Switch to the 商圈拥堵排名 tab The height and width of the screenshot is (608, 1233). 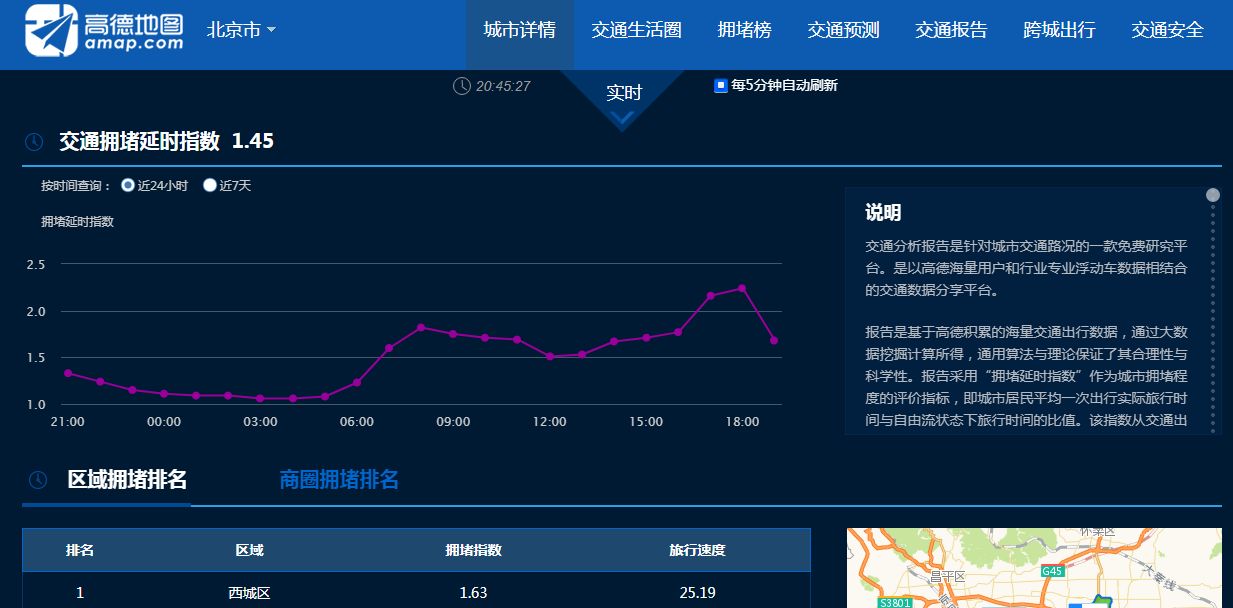point(340,480)
